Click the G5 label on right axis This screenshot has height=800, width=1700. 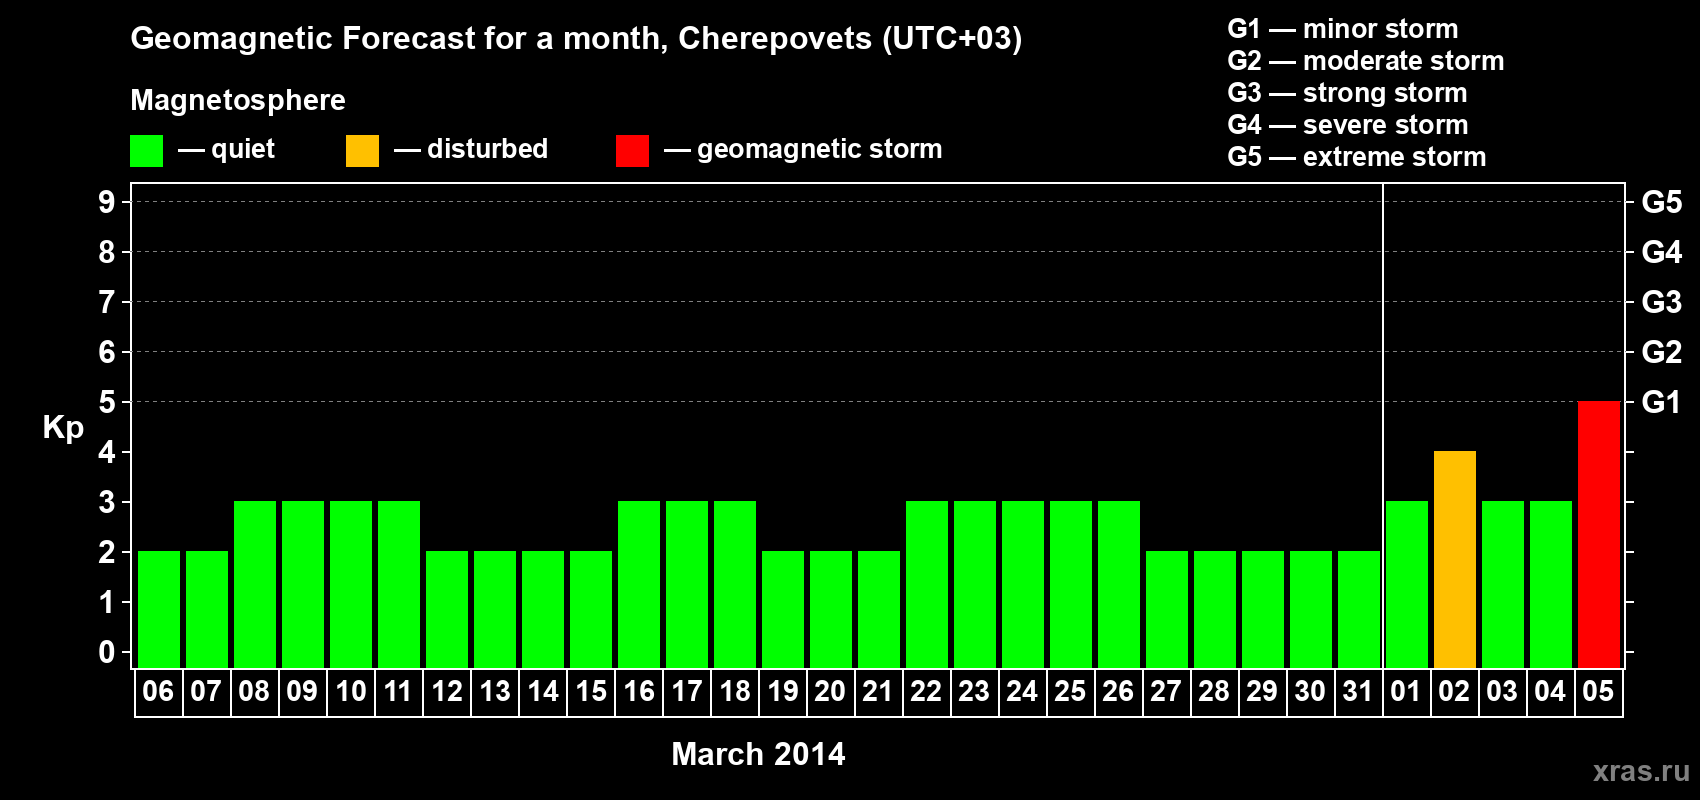(x=1662, y=202)
